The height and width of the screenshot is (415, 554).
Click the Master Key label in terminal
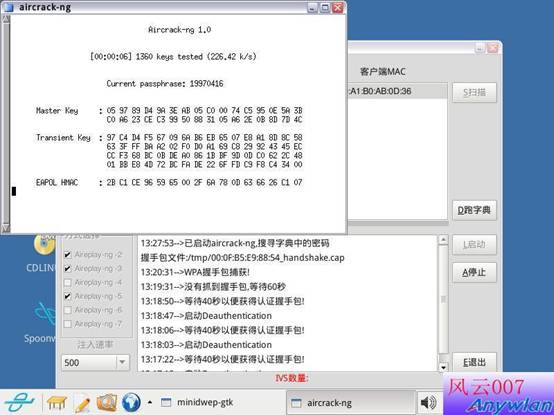57,111
